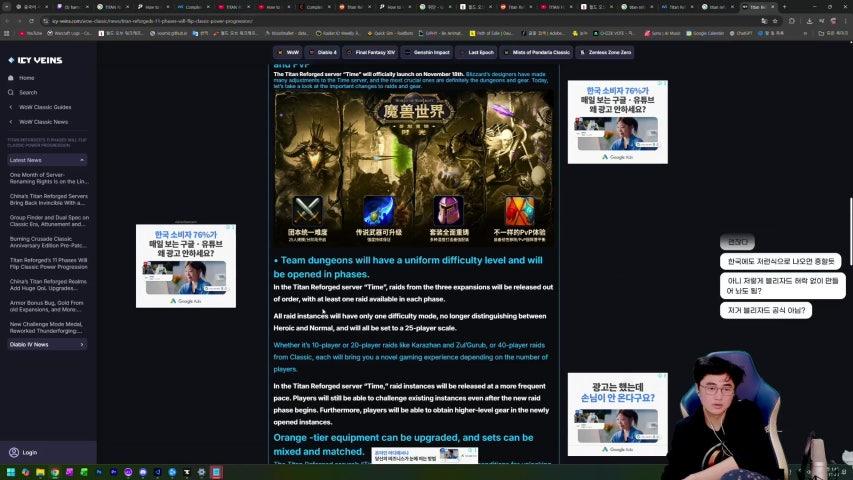The image size is (853, 480).
Task: Click the browser reload button
Action: [31, 21]
